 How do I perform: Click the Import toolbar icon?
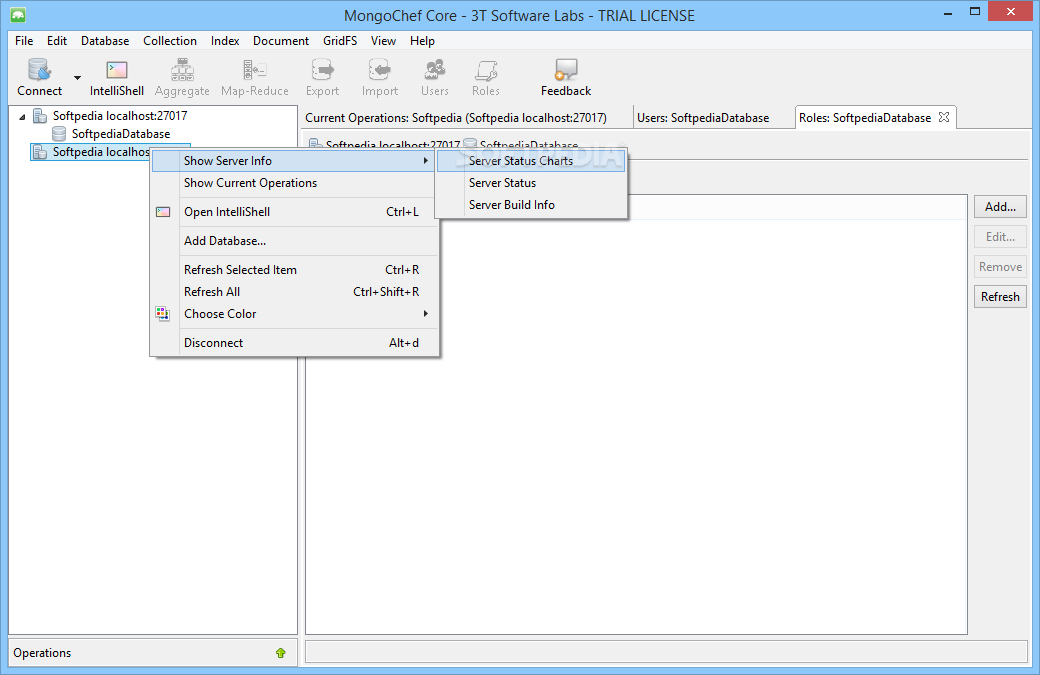[379, 77]
